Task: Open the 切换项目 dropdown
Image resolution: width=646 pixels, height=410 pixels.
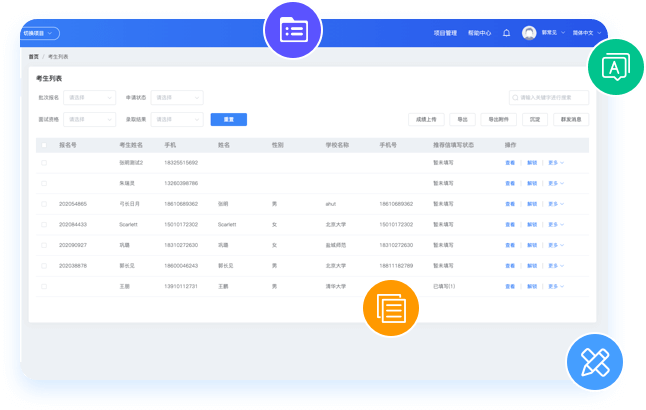Action: pos(40,33)
